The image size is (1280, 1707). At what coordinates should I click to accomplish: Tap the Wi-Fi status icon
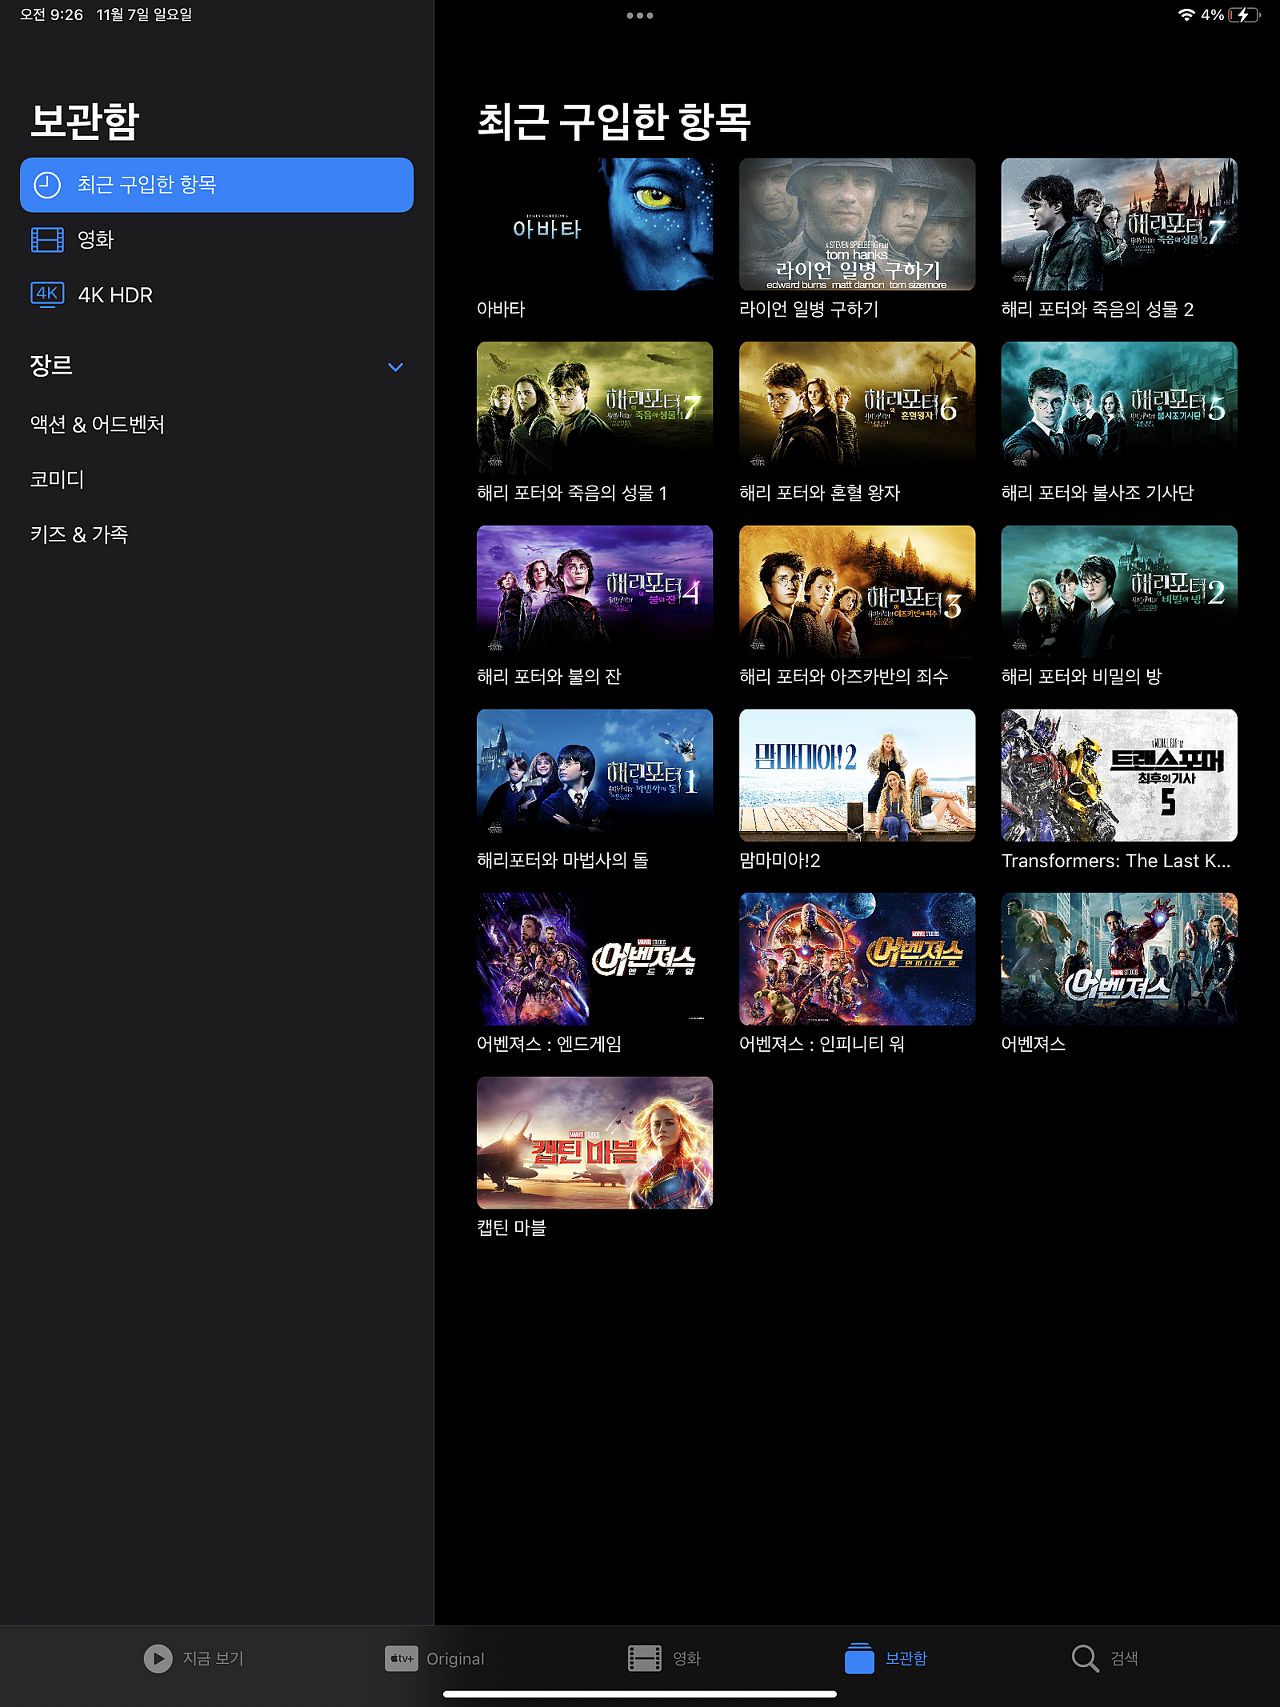(x=1186, y=15)
